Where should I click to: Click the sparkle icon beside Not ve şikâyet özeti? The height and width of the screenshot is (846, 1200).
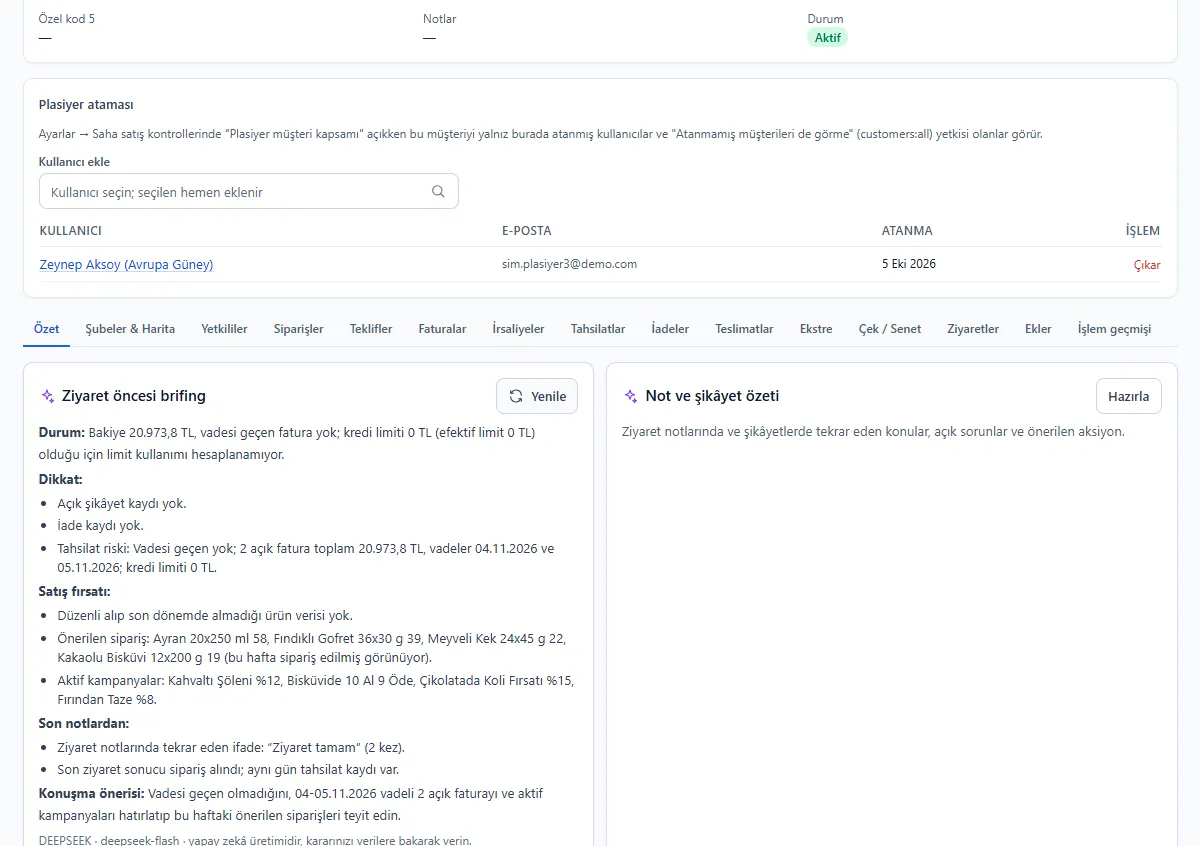(631, 396)
